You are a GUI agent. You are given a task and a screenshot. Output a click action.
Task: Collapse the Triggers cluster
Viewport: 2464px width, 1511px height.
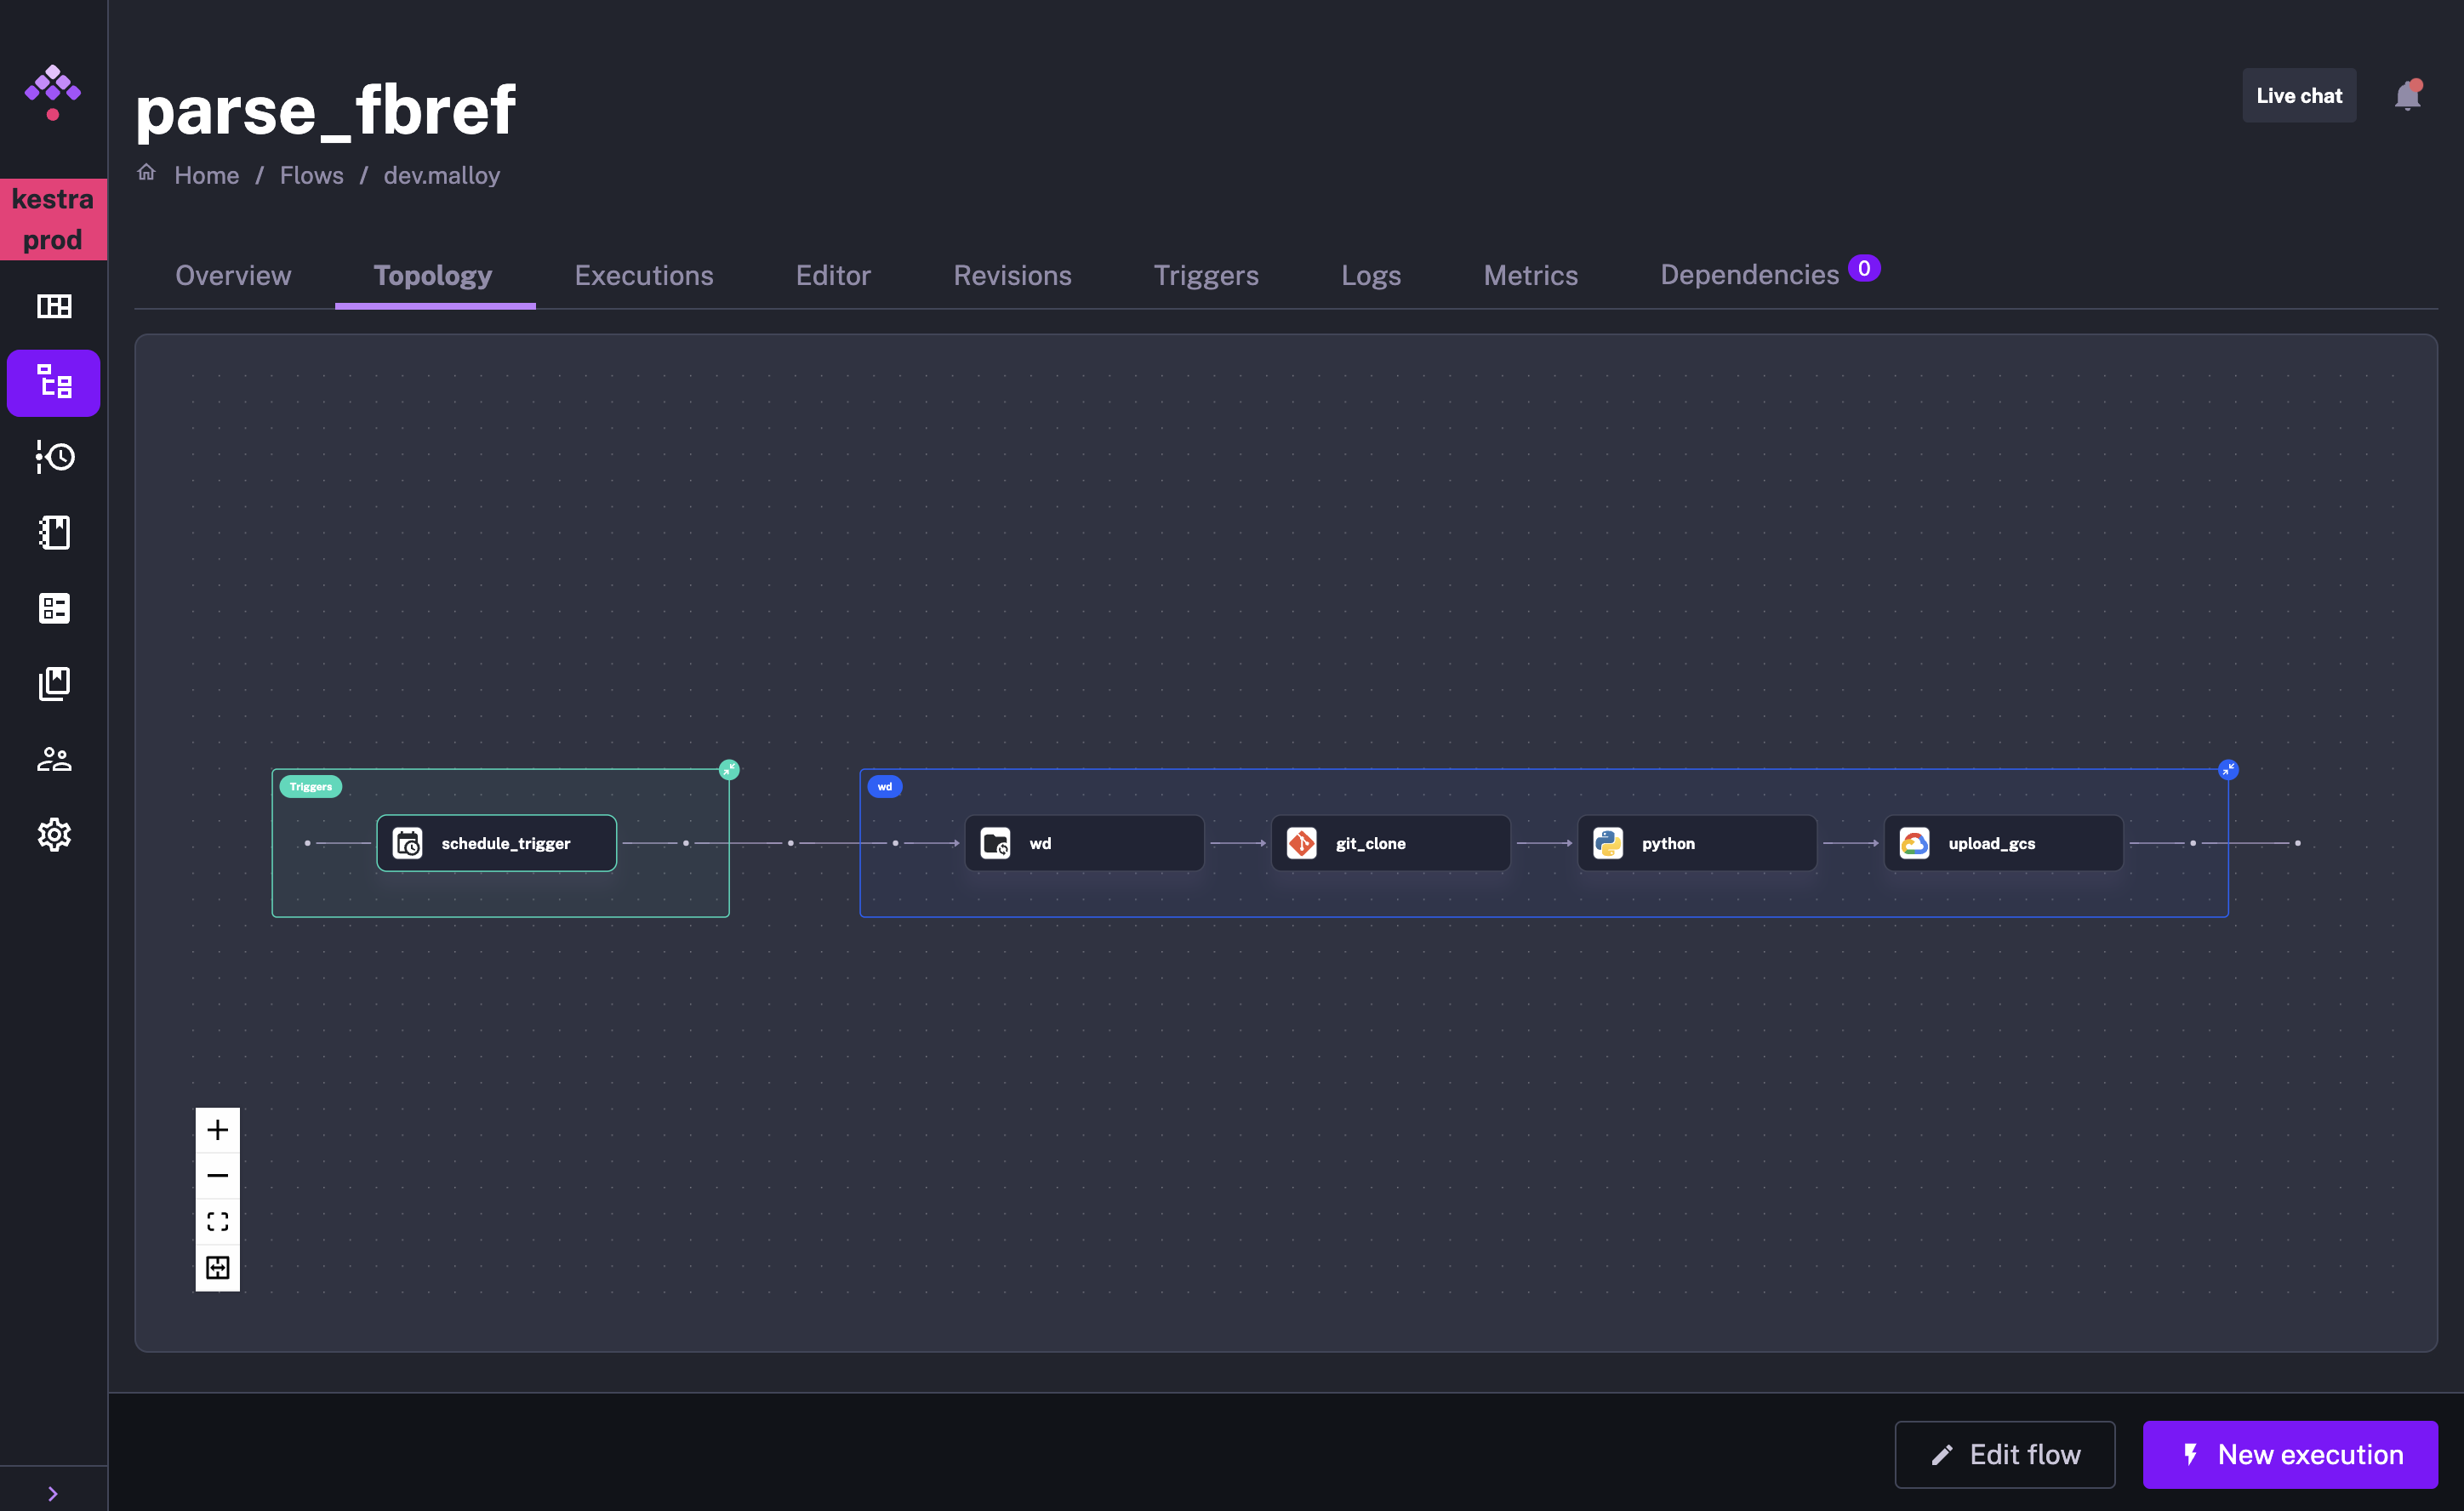[729, 769]
